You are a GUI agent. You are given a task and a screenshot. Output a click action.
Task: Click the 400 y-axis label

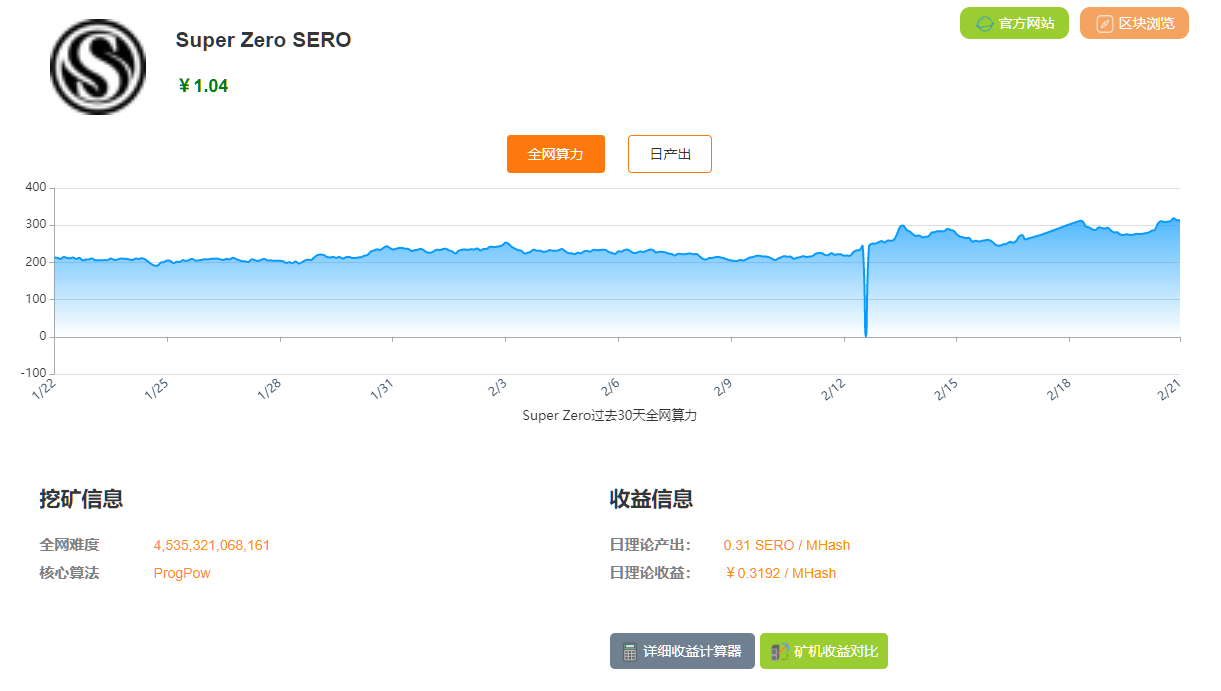[35, 187]
